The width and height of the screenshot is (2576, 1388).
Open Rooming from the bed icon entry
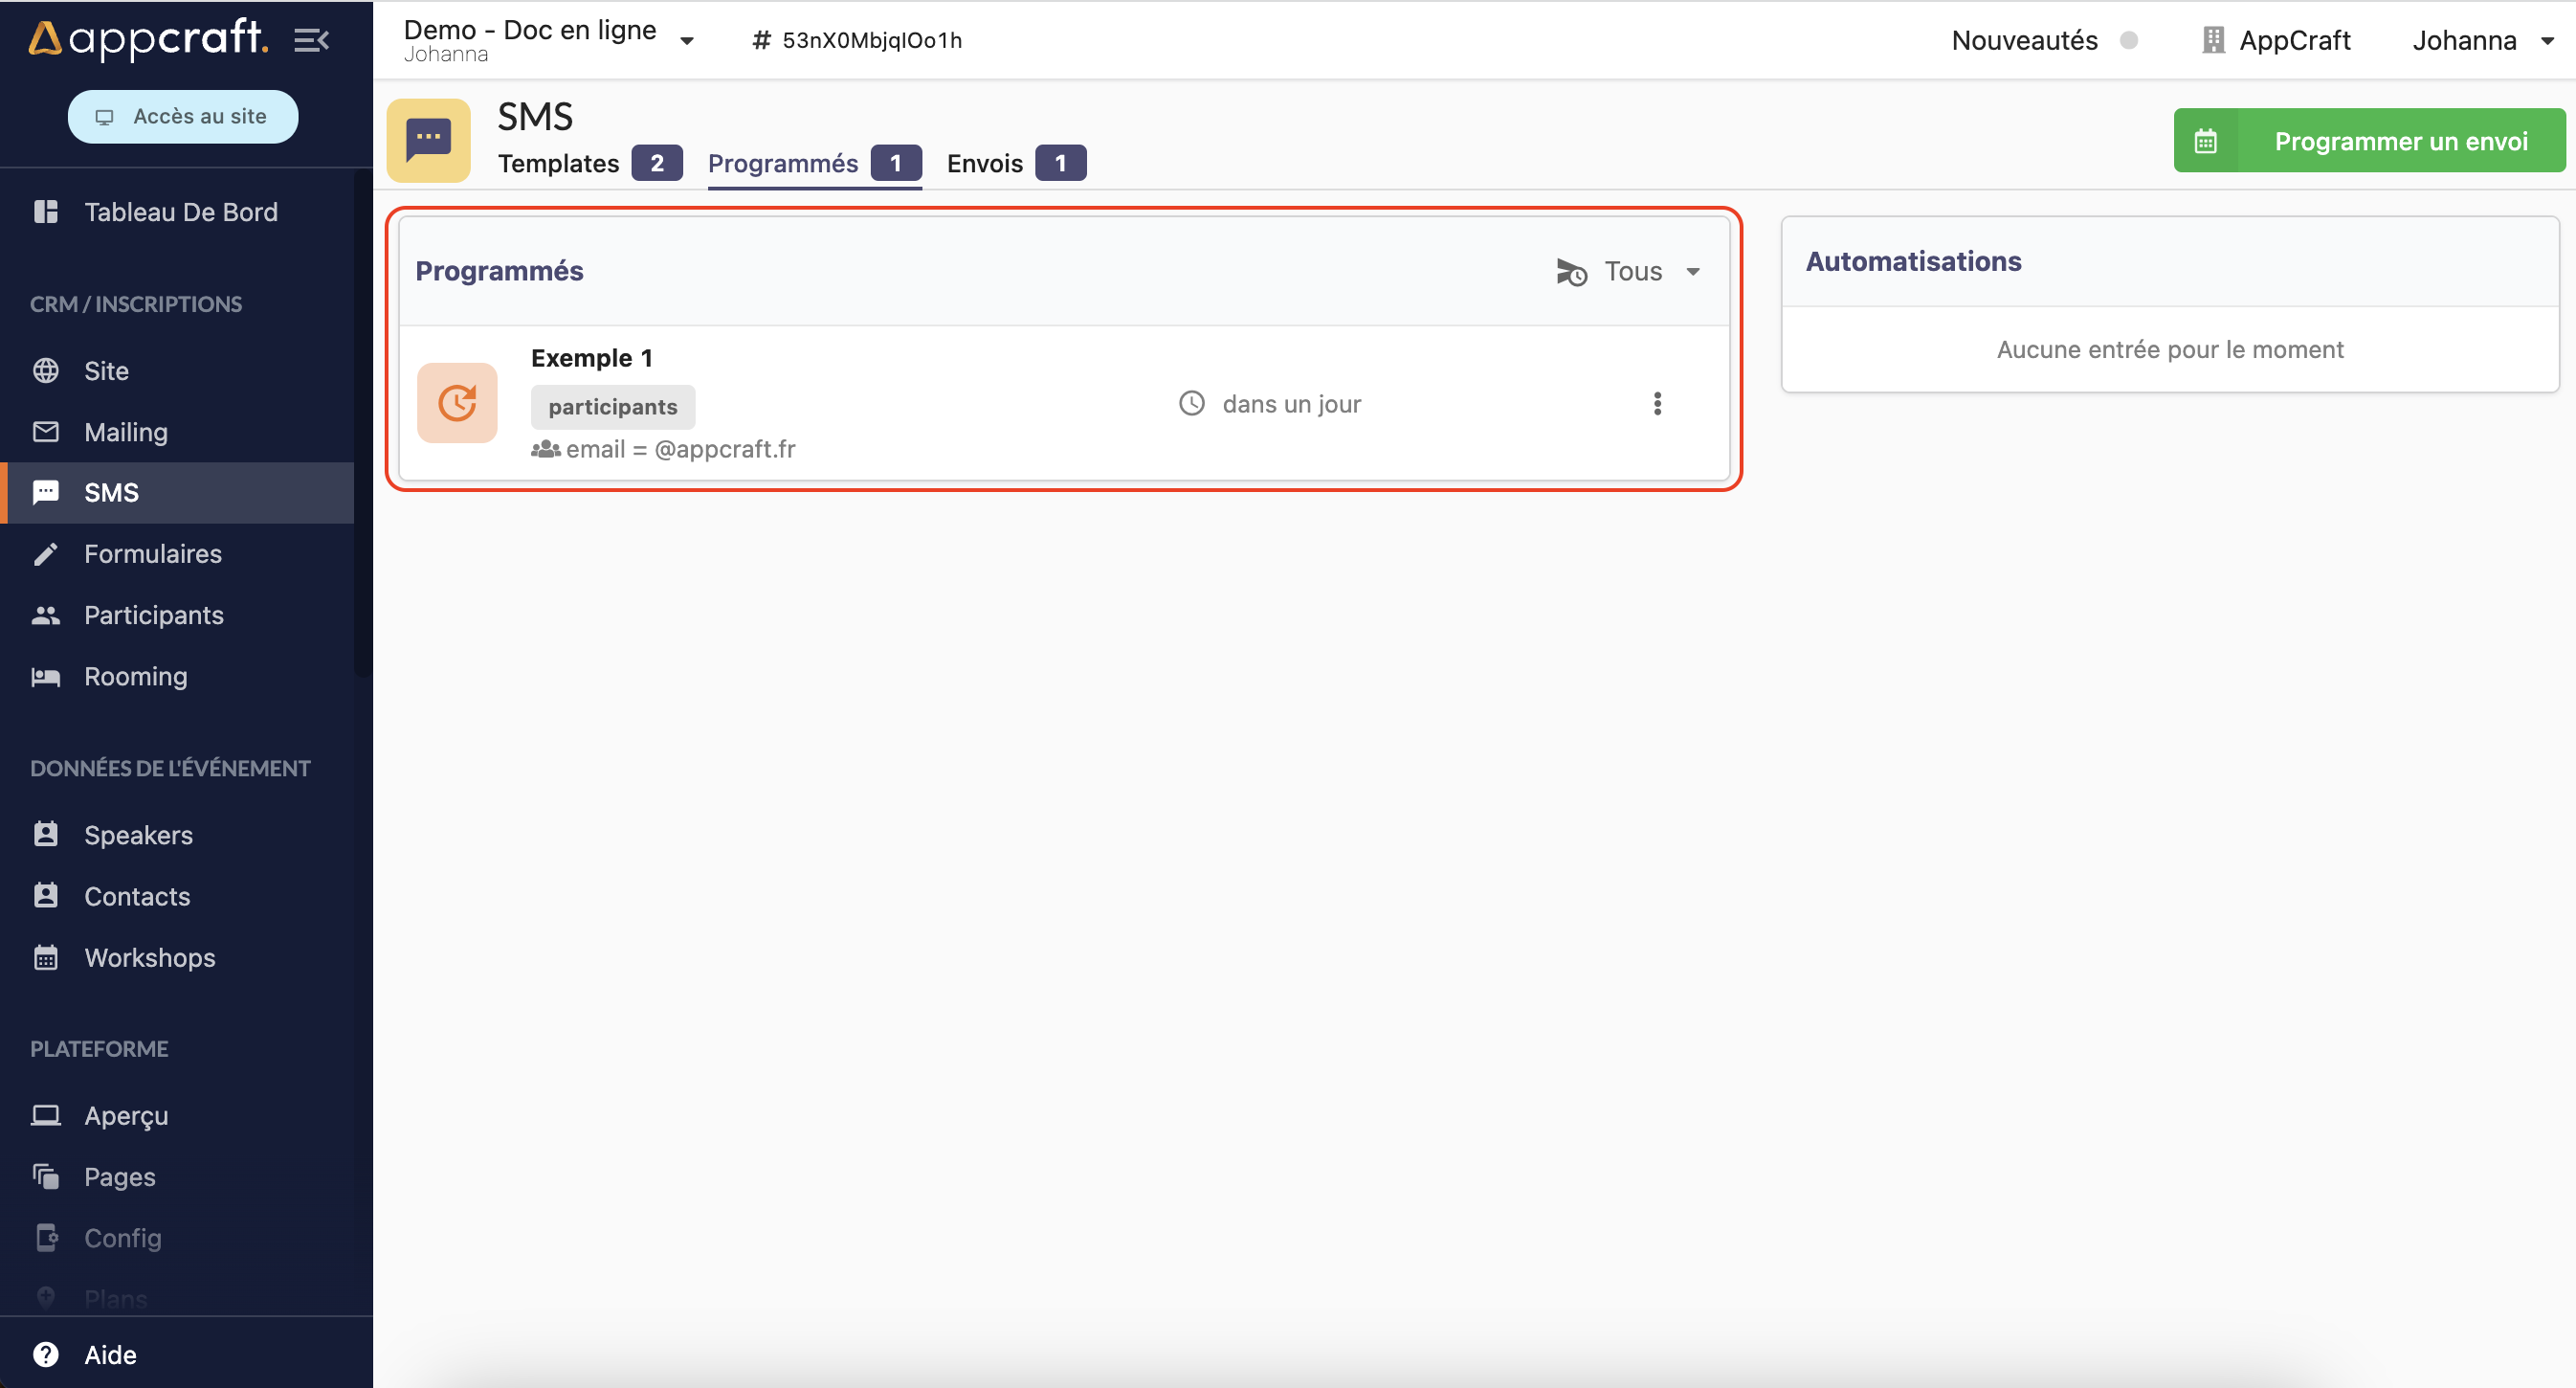pyautogui.click(x=47, y=677)
